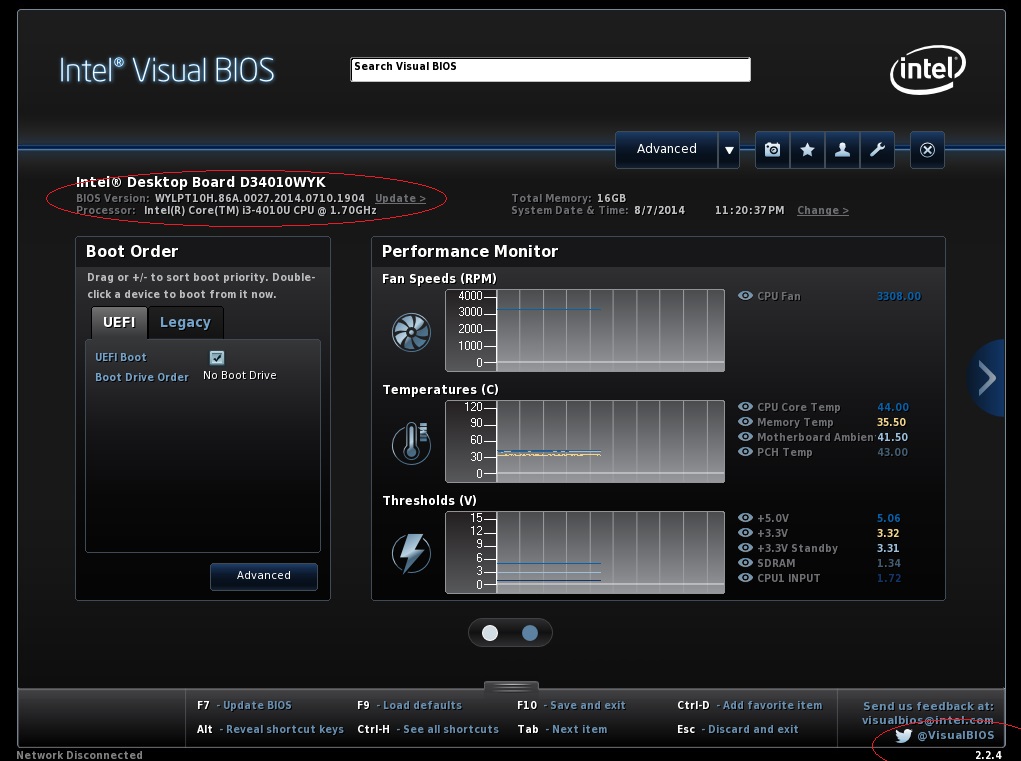Viewport: 1021px width, 761px height.
Task: Switch to the Legacy boot tab
Action: (x=186, y=322)
